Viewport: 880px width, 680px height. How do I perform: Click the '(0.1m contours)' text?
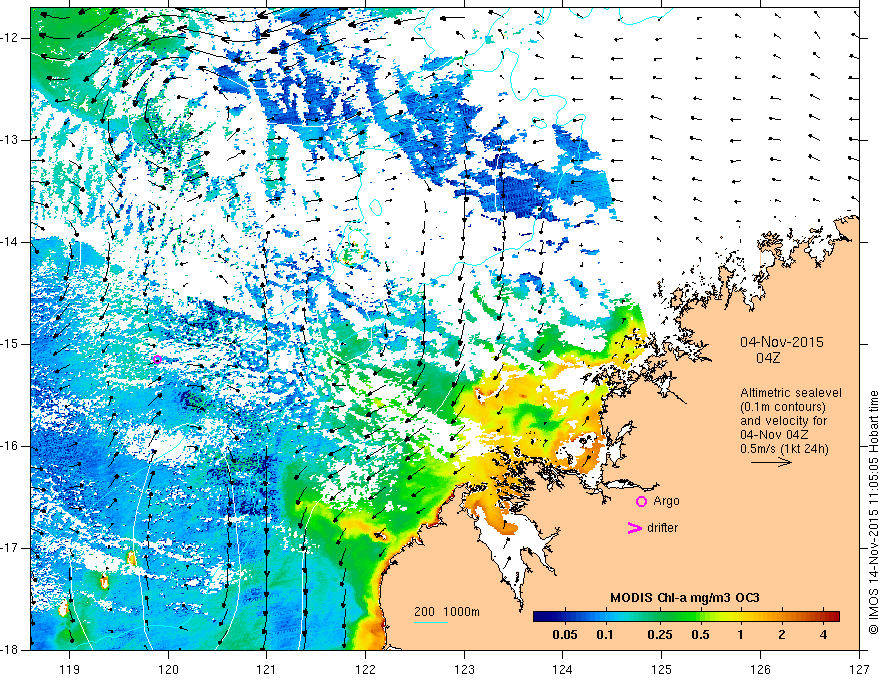click(x=782, y=407)
